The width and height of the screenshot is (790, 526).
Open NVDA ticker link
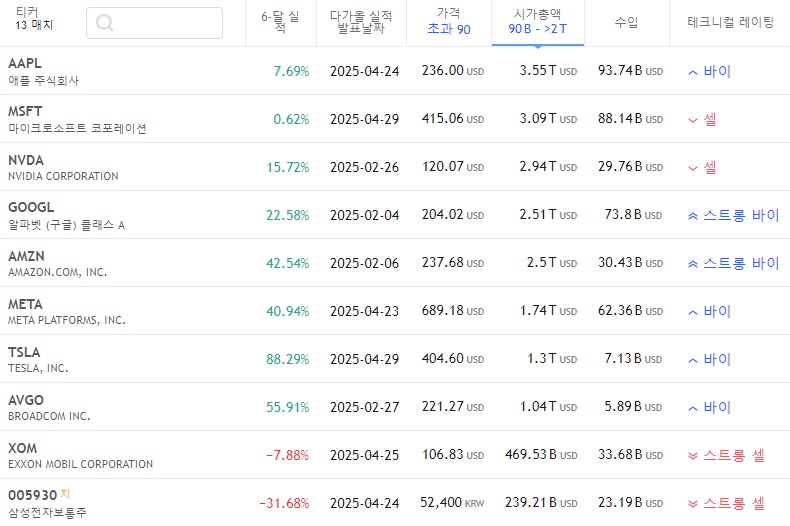[26, 160]
